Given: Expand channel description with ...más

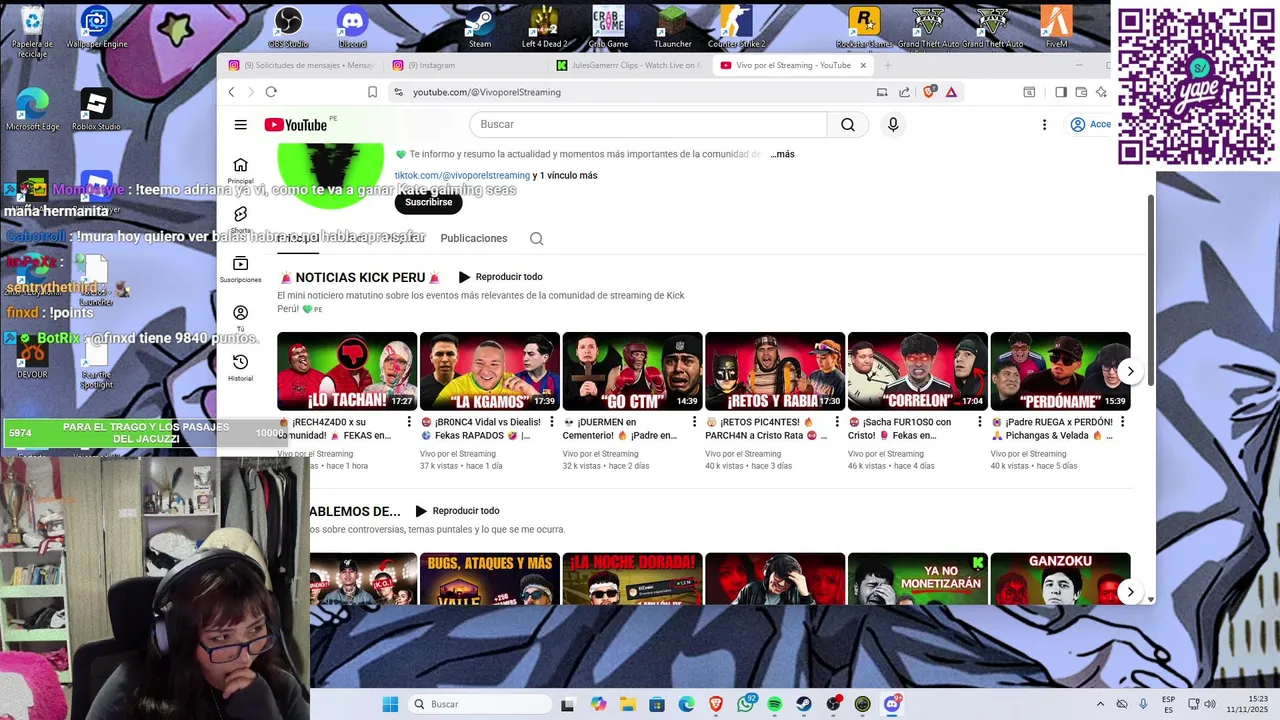Looking at the screenshot, I should 782,154.
